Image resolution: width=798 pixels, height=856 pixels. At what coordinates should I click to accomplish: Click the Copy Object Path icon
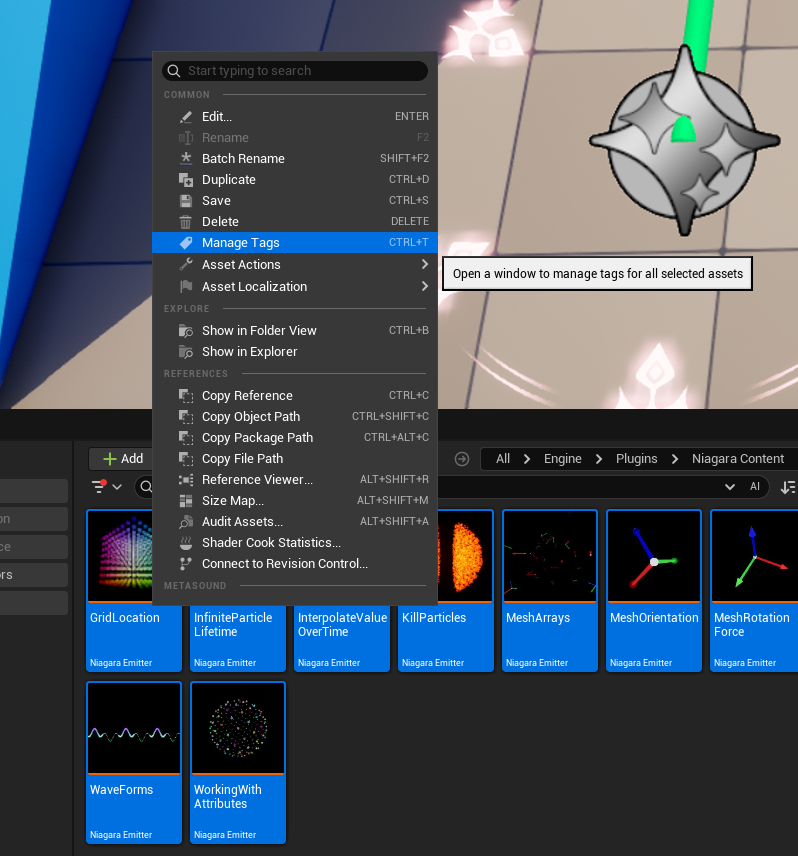[x=186, y=417]
